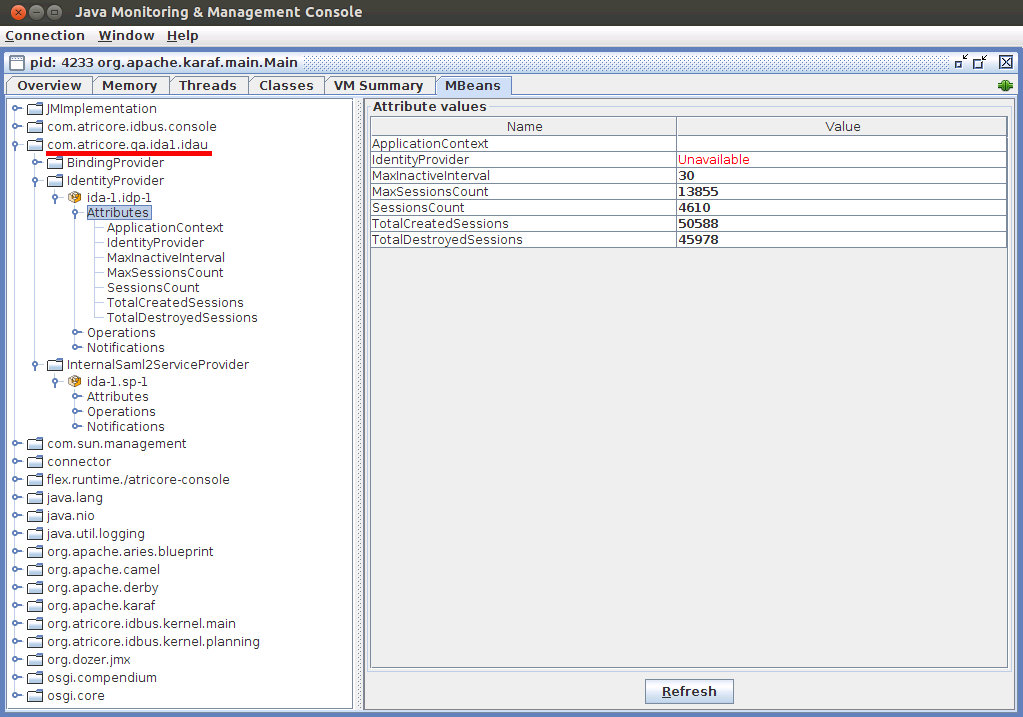Click the InternalSaml2ServiceProvider folder icon
This screenshot has height=717, width=1023.
coord(55,365)
